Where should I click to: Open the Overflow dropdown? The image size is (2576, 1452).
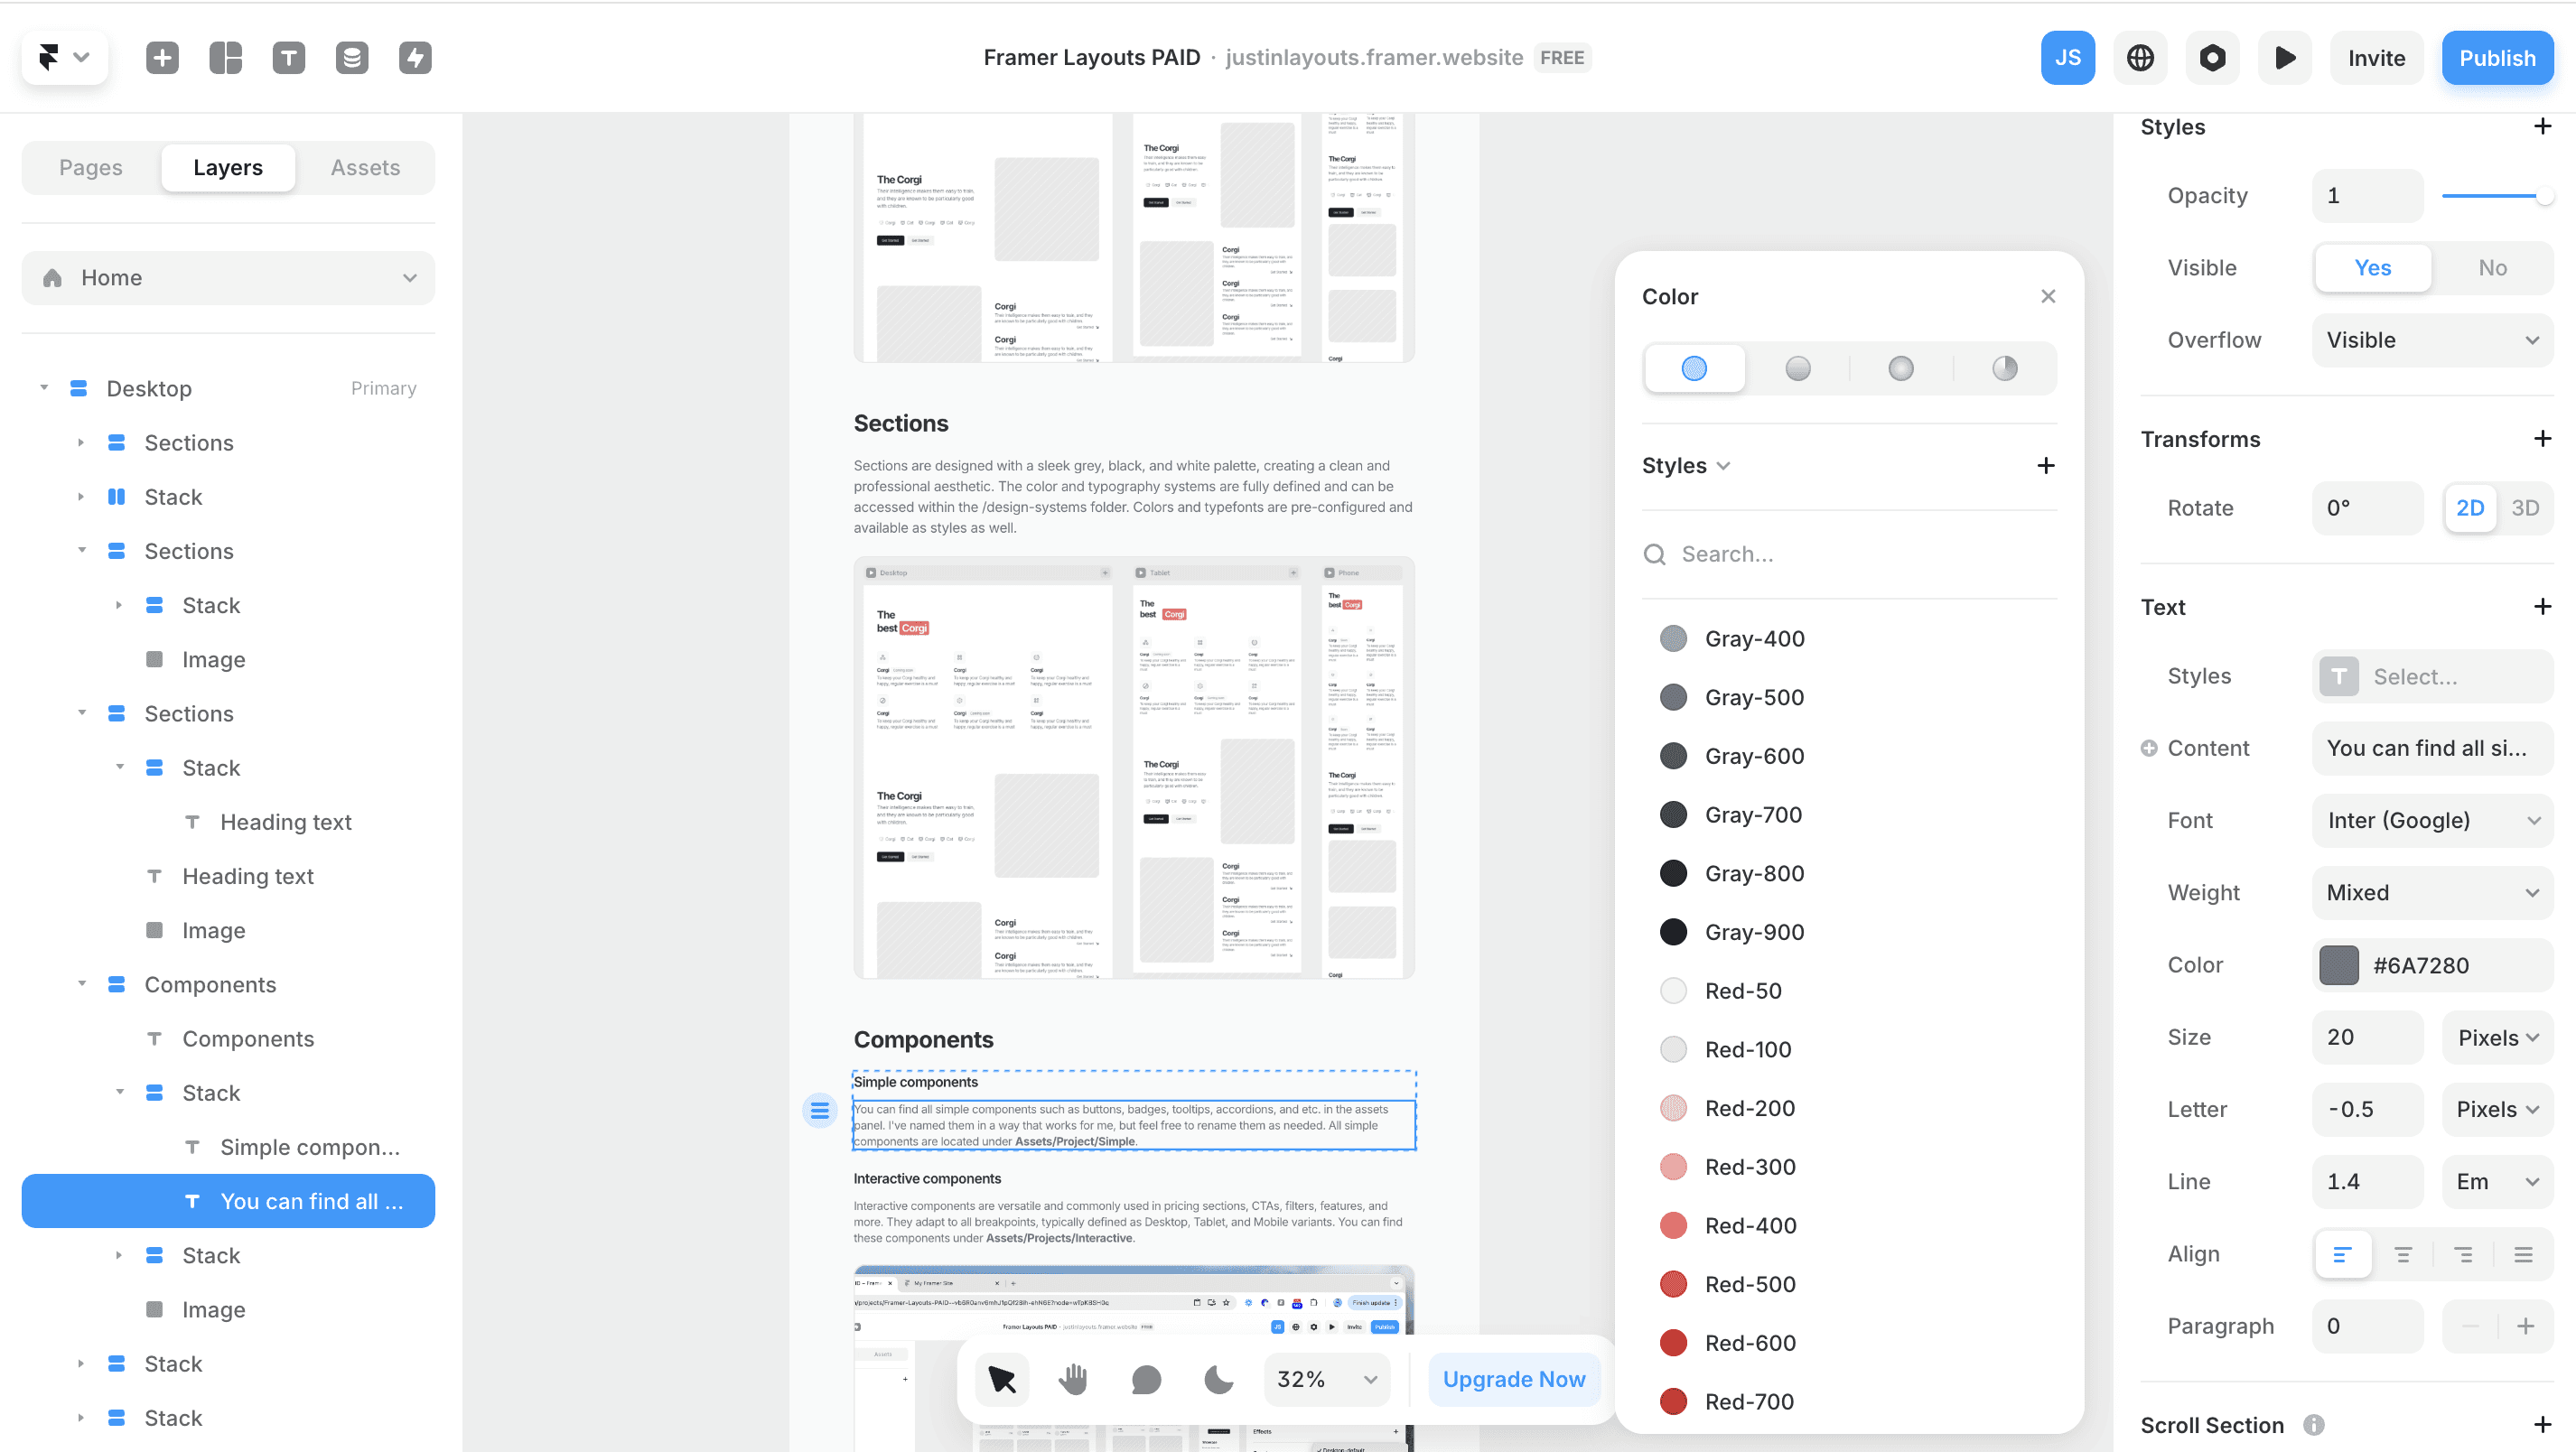point(2432,340)
